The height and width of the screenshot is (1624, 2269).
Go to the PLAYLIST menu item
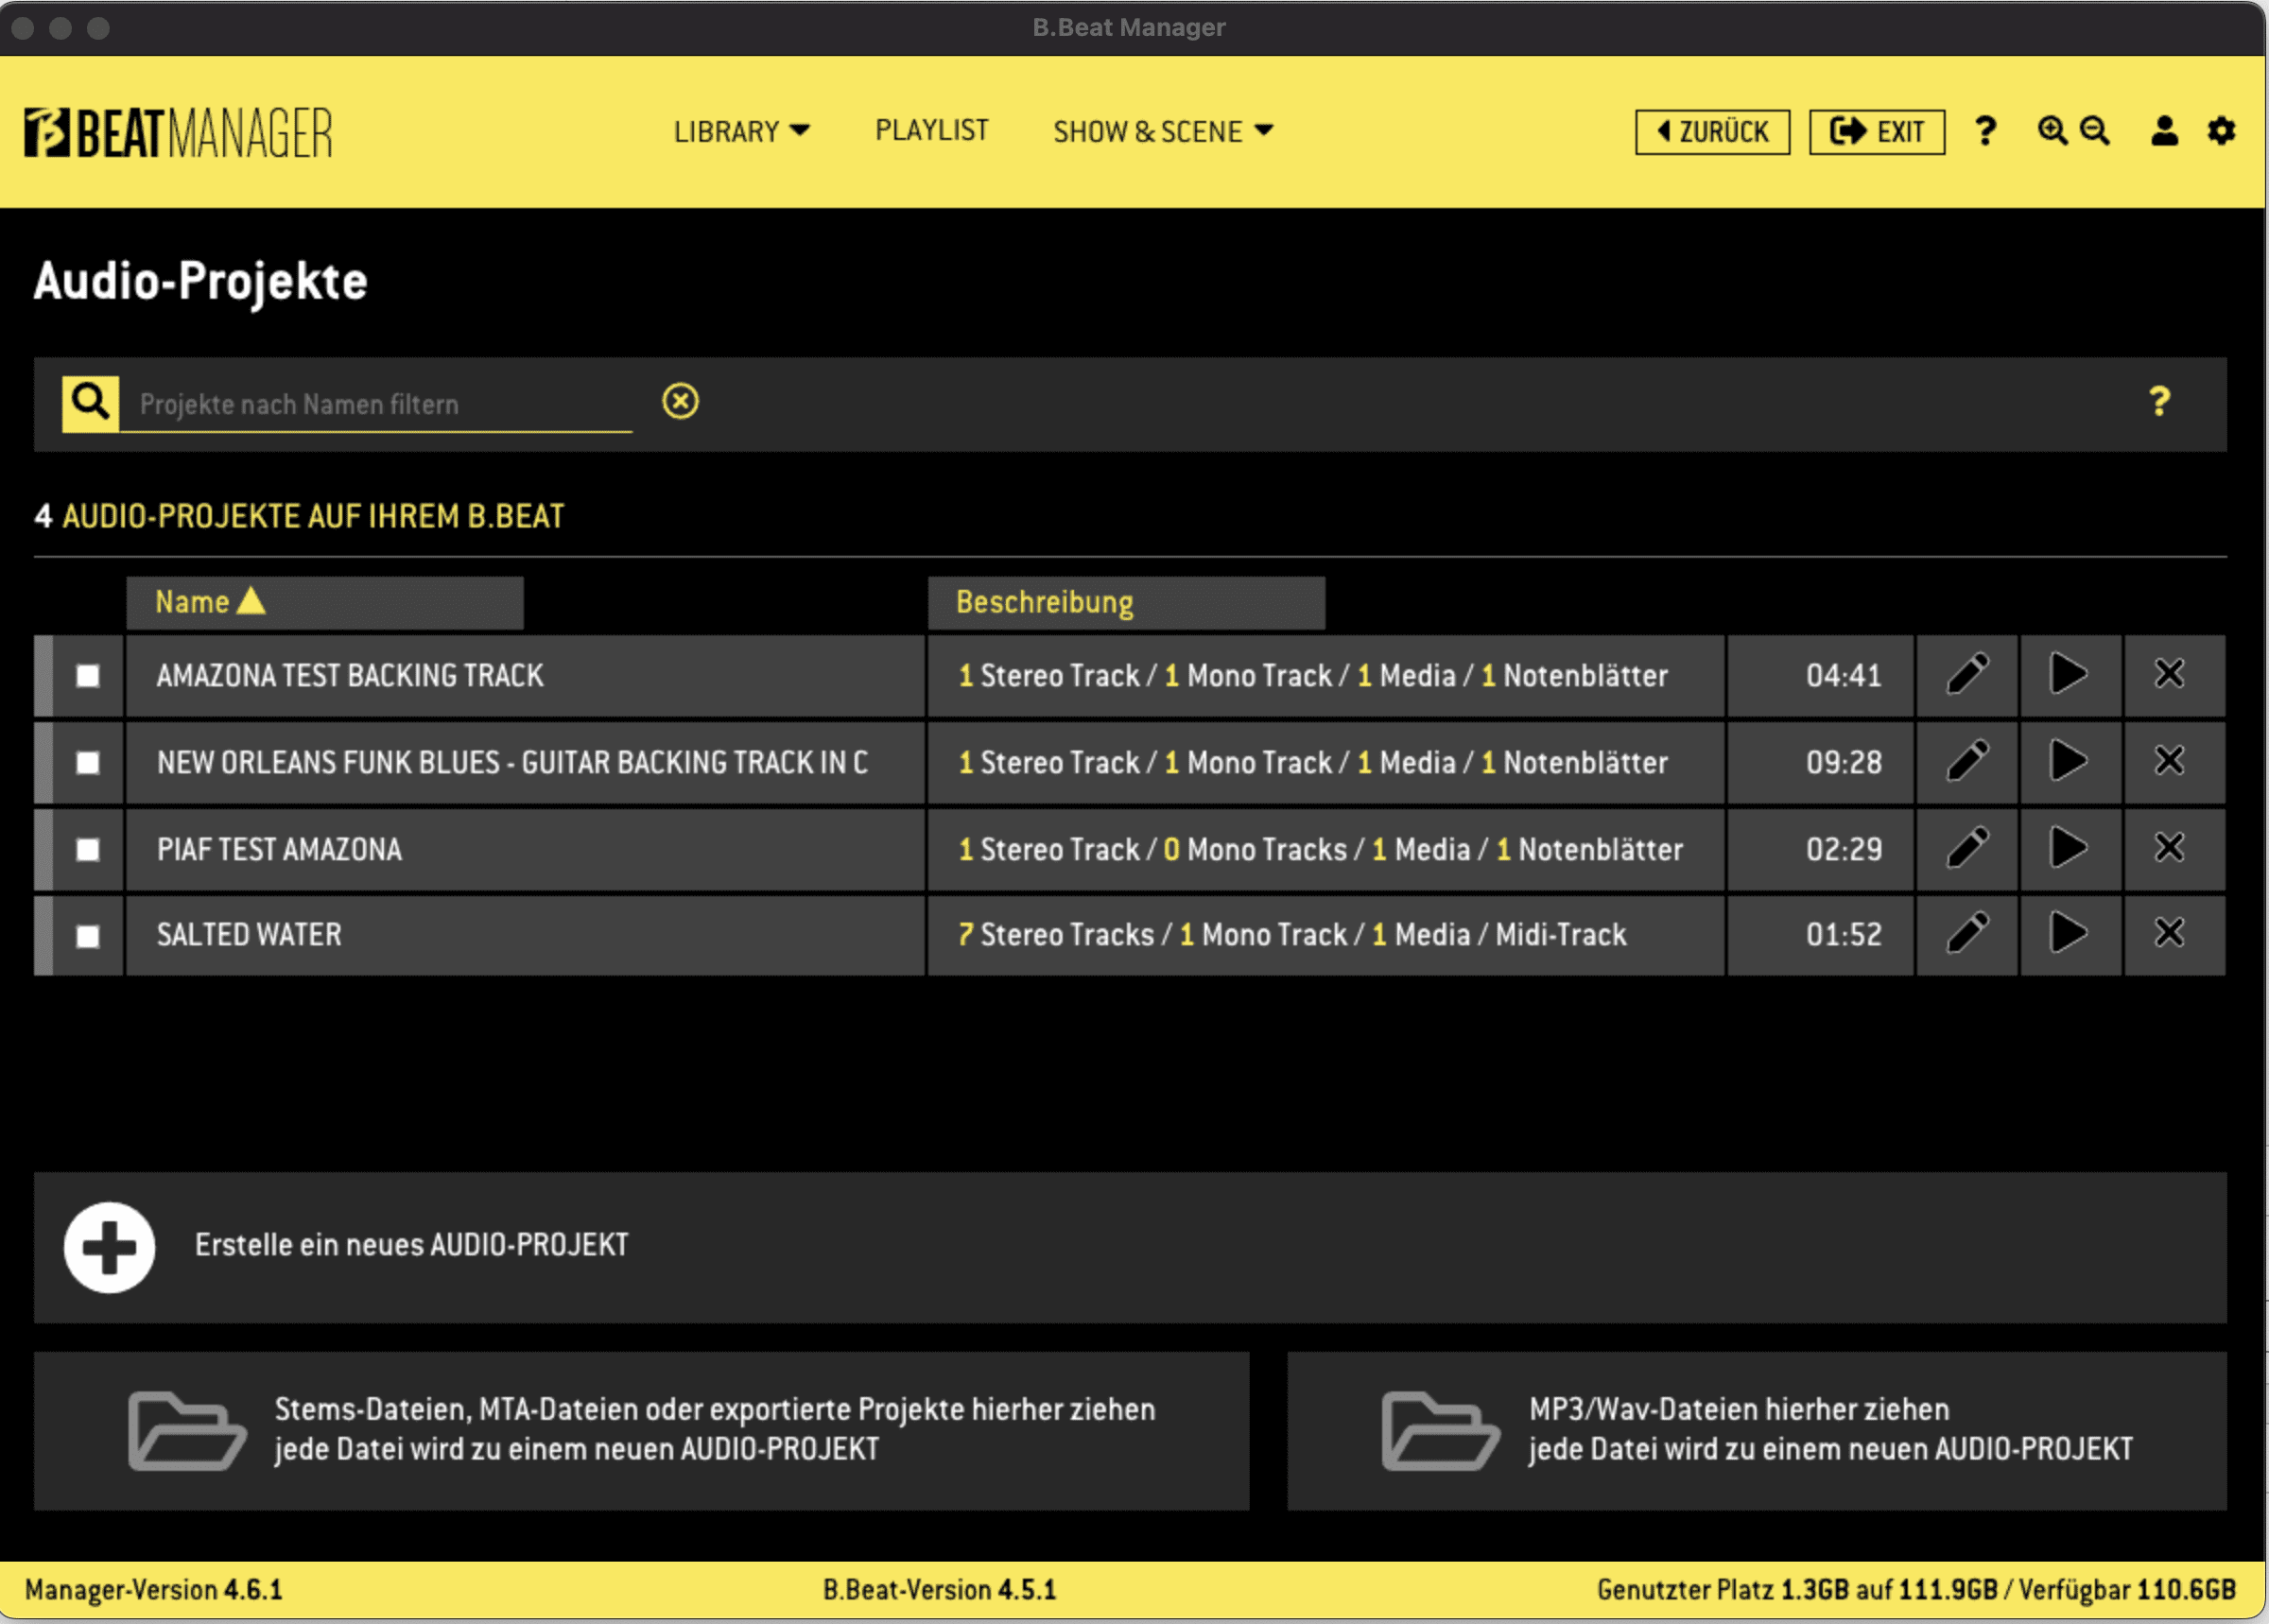click(931, 131)
